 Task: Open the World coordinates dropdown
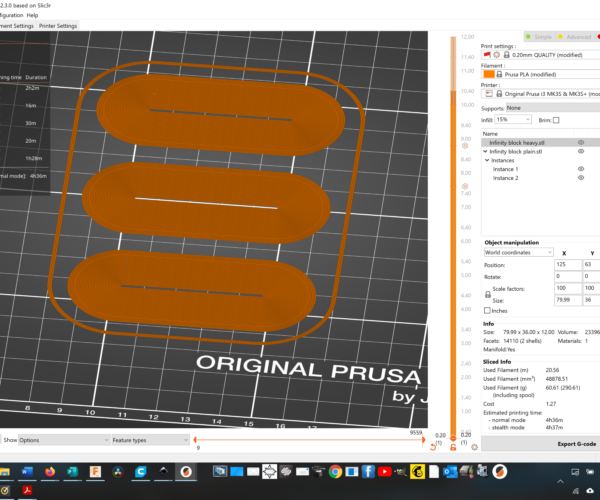pos(521,253)
